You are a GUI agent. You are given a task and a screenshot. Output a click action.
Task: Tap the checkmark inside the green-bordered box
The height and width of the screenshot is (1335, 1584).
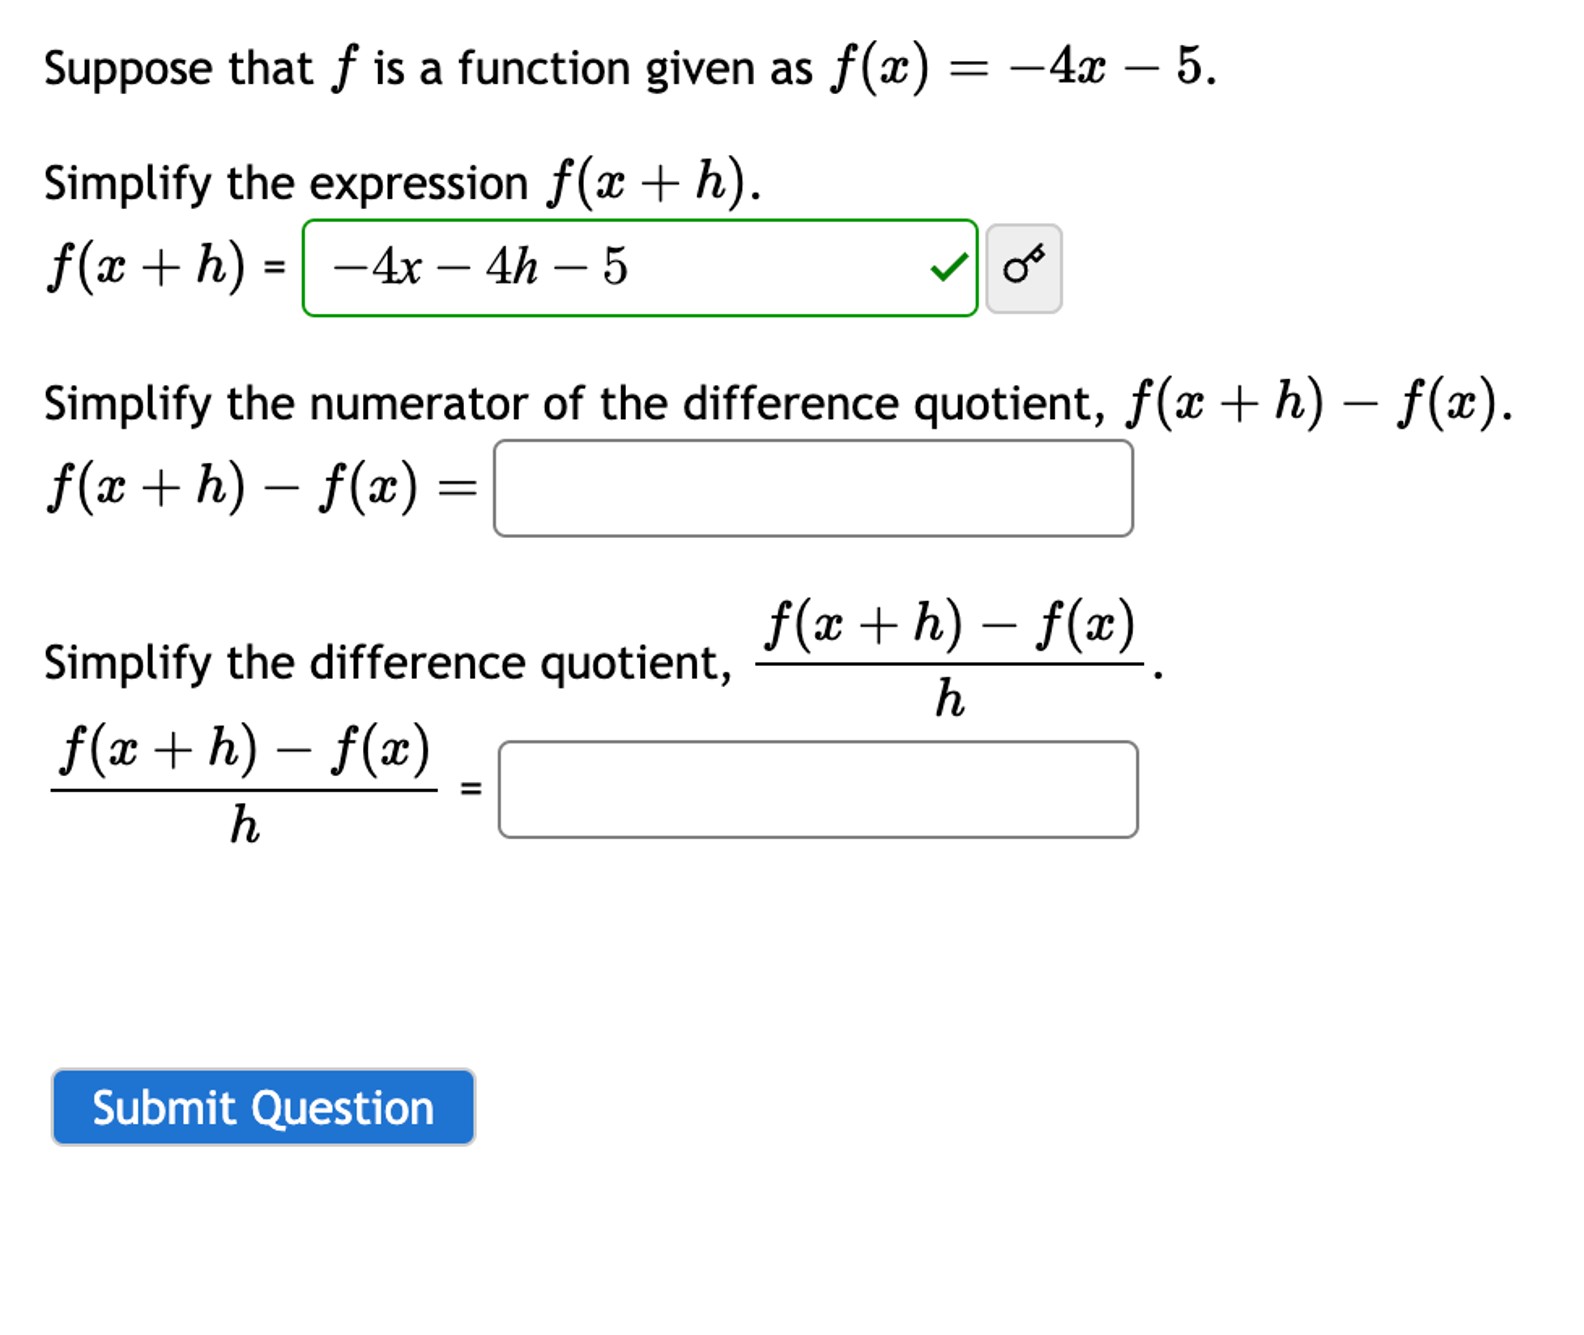(x=948, y=268)
